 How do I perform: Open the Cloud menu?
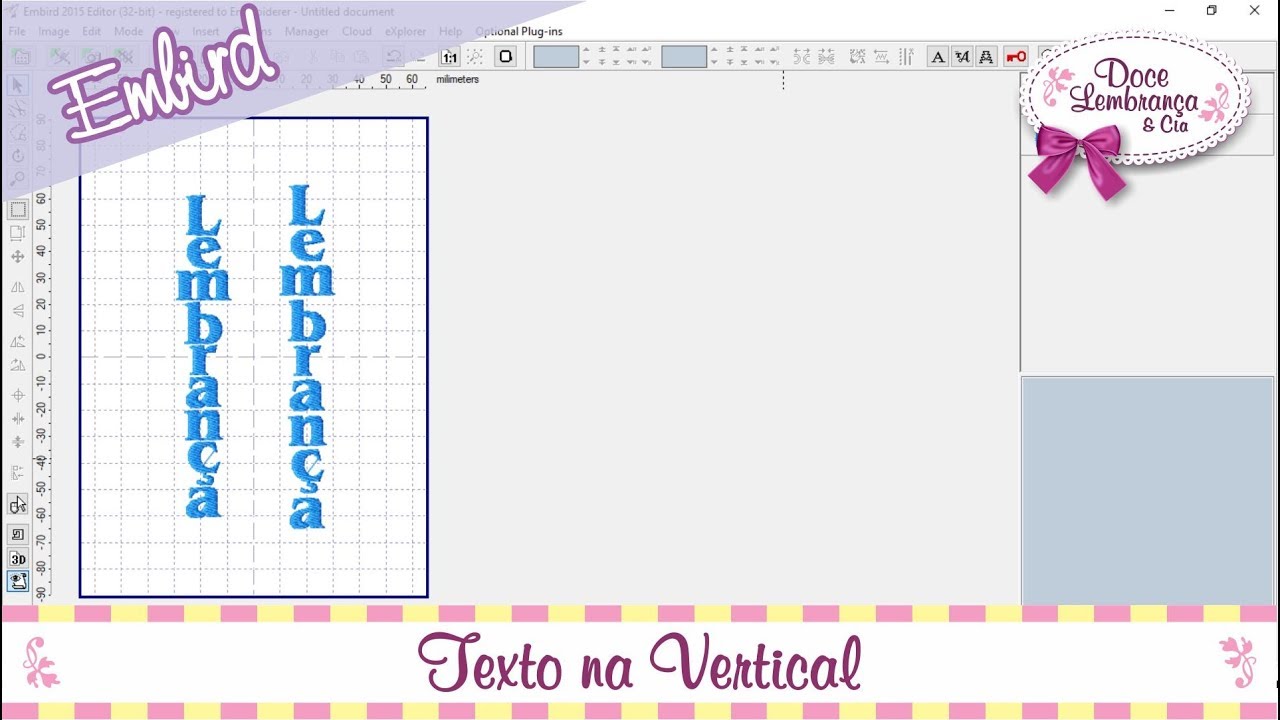357,31
